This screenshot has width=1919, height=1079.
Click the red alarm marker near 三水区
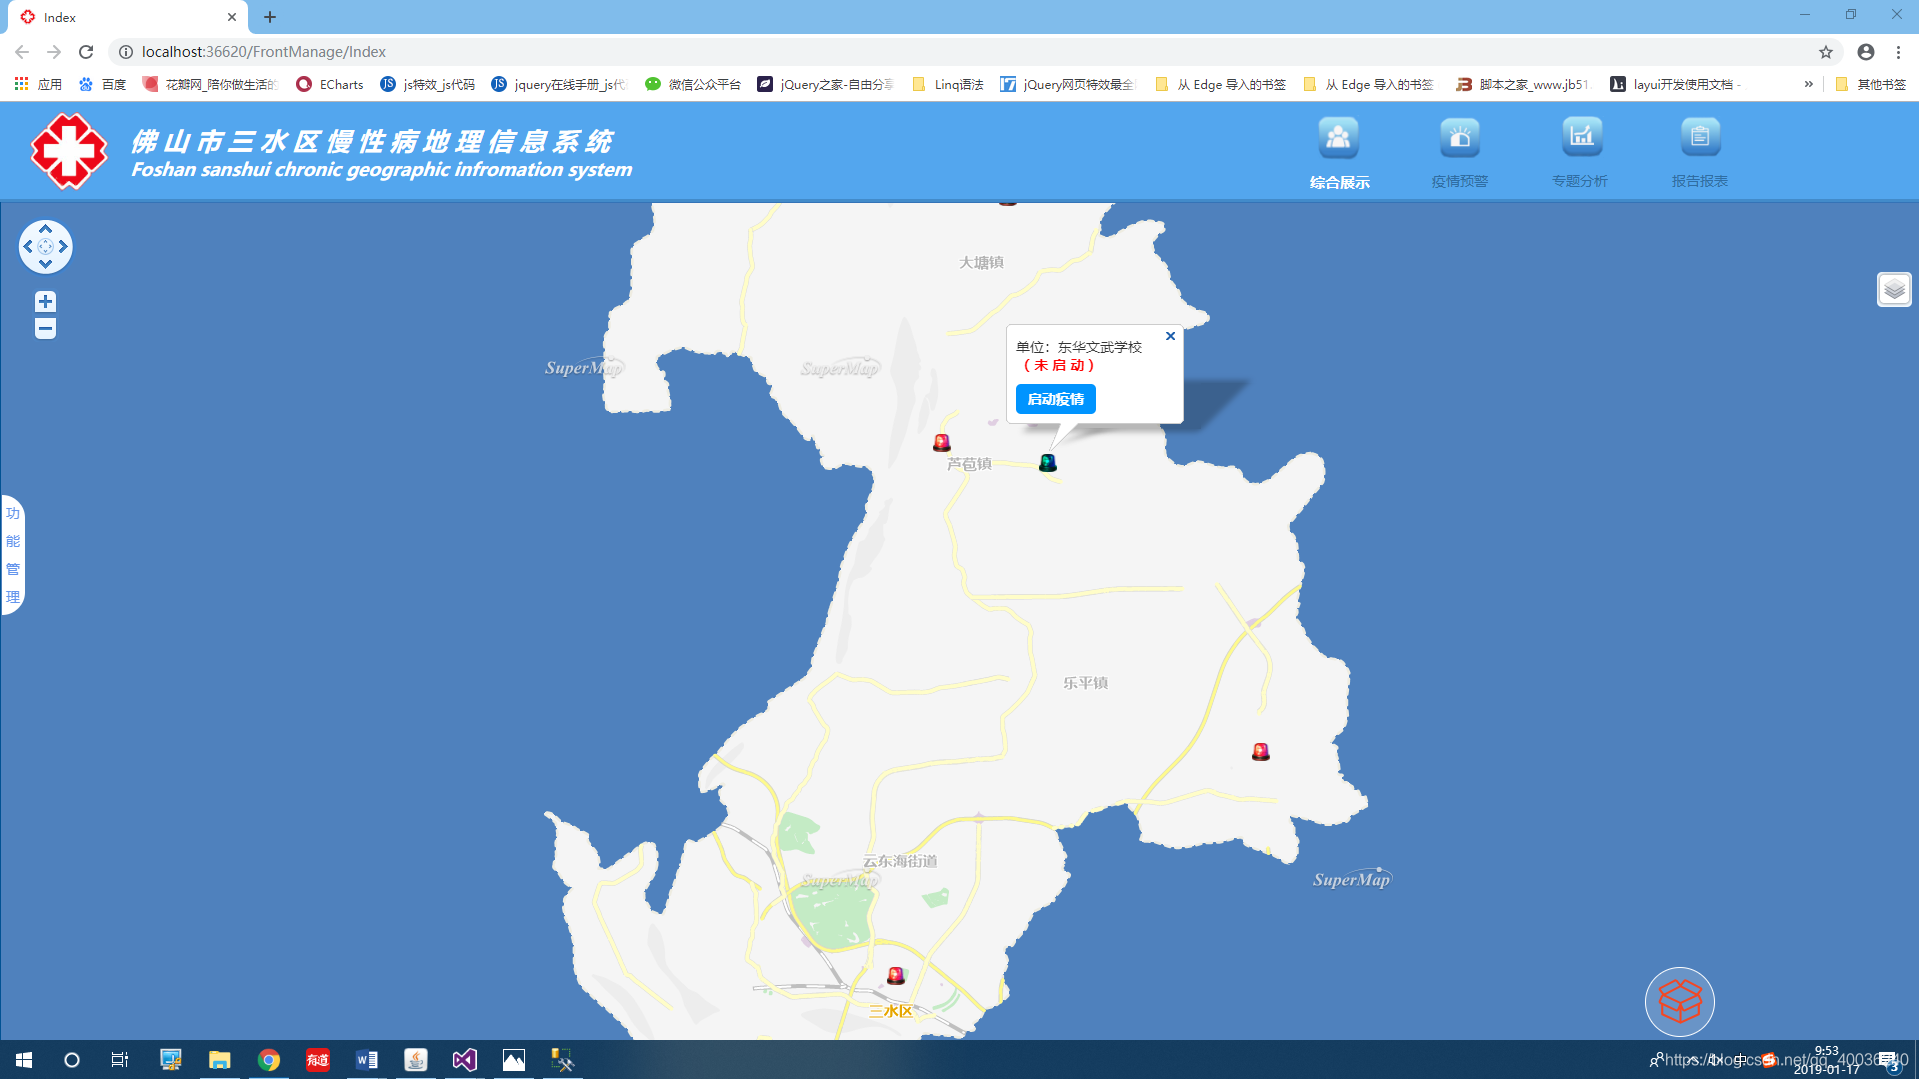(896, 975)
